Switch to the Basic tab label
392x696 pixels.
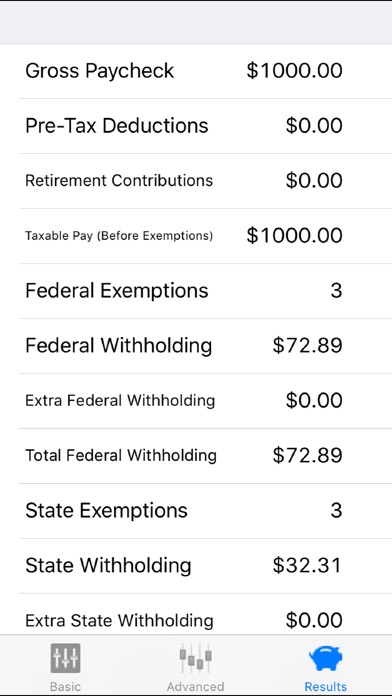tap(65, 686)
